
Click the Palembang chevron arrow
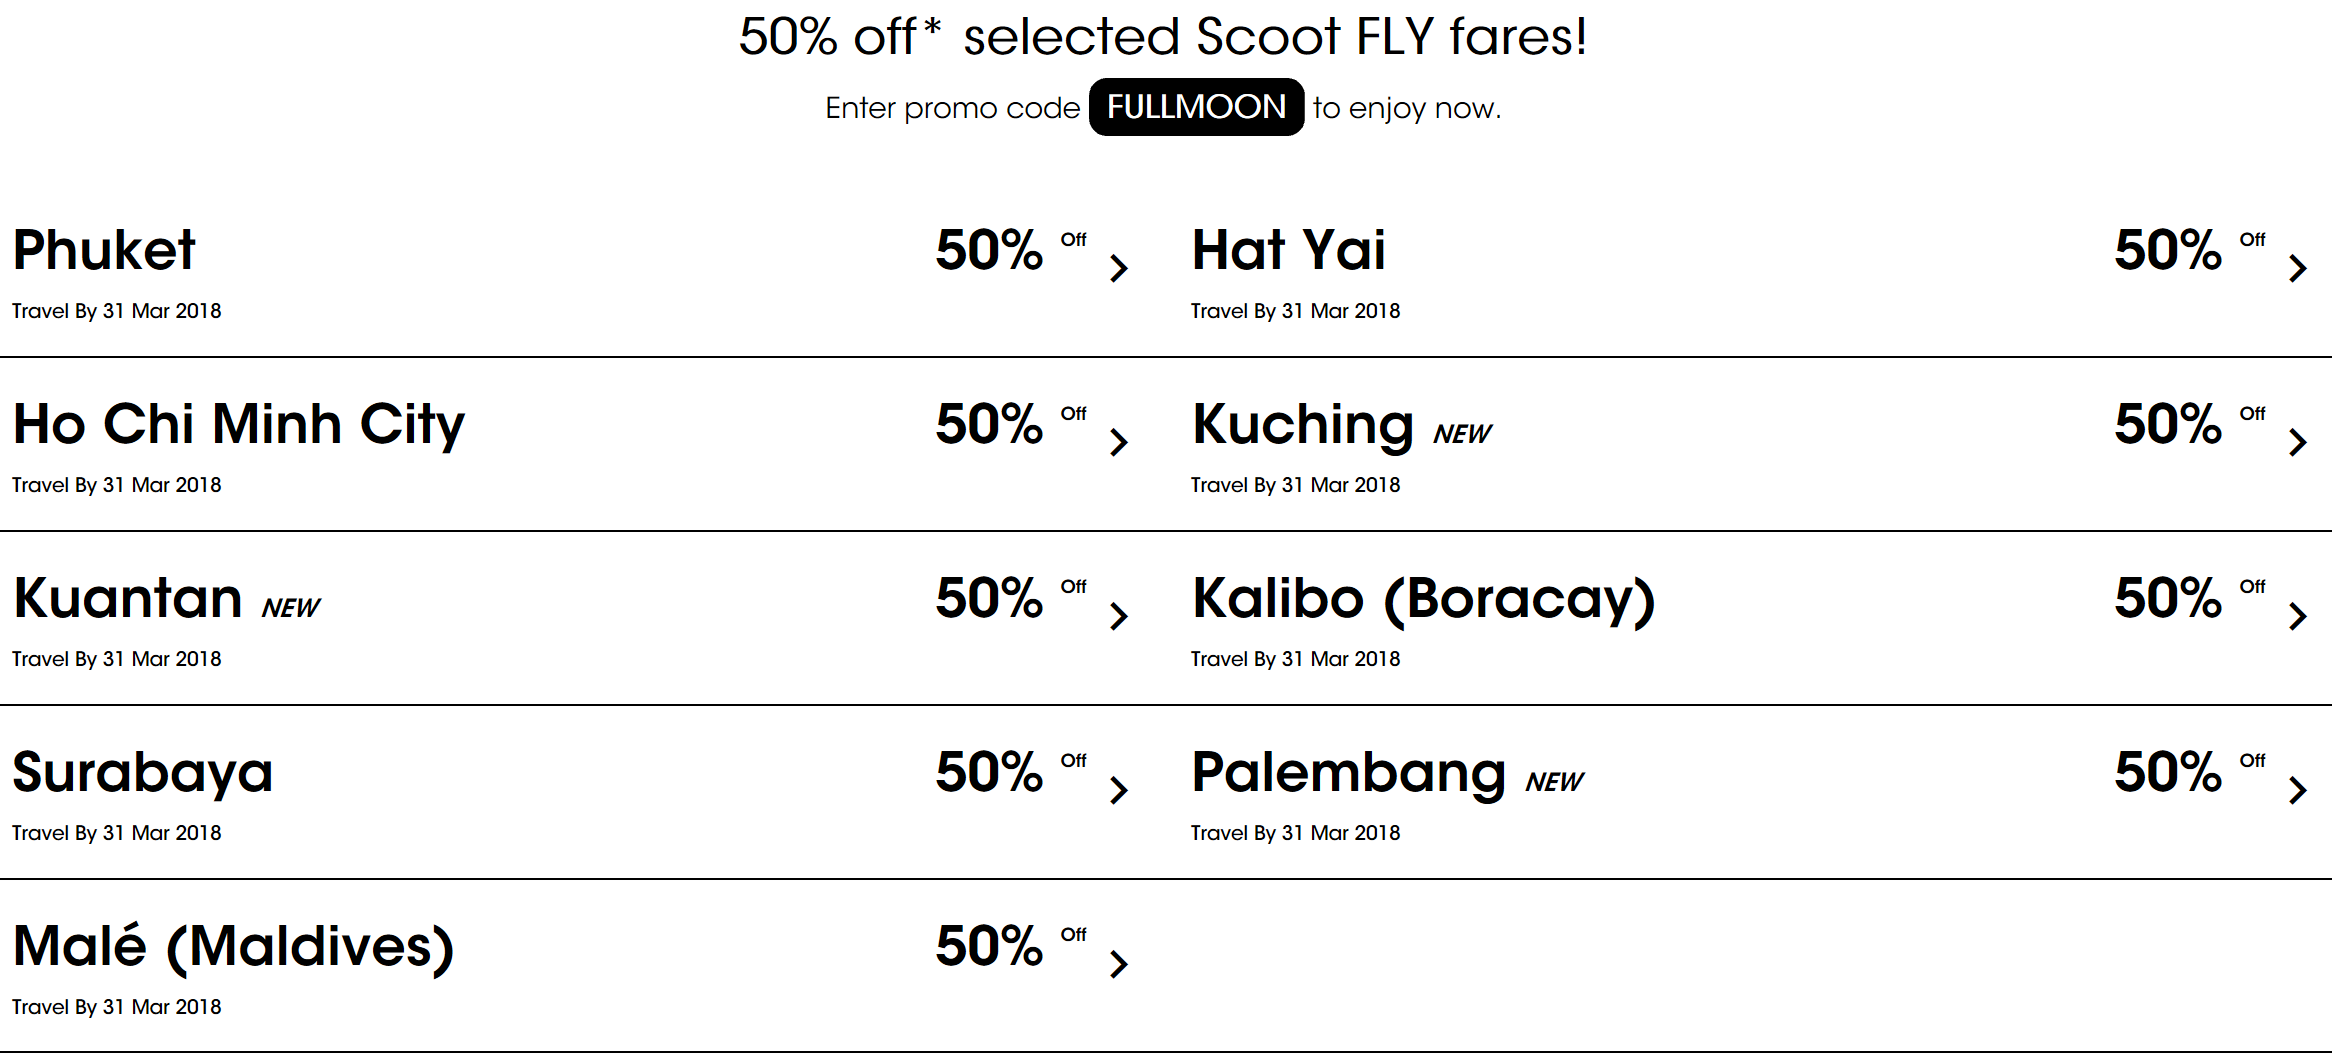point(2298,790)
